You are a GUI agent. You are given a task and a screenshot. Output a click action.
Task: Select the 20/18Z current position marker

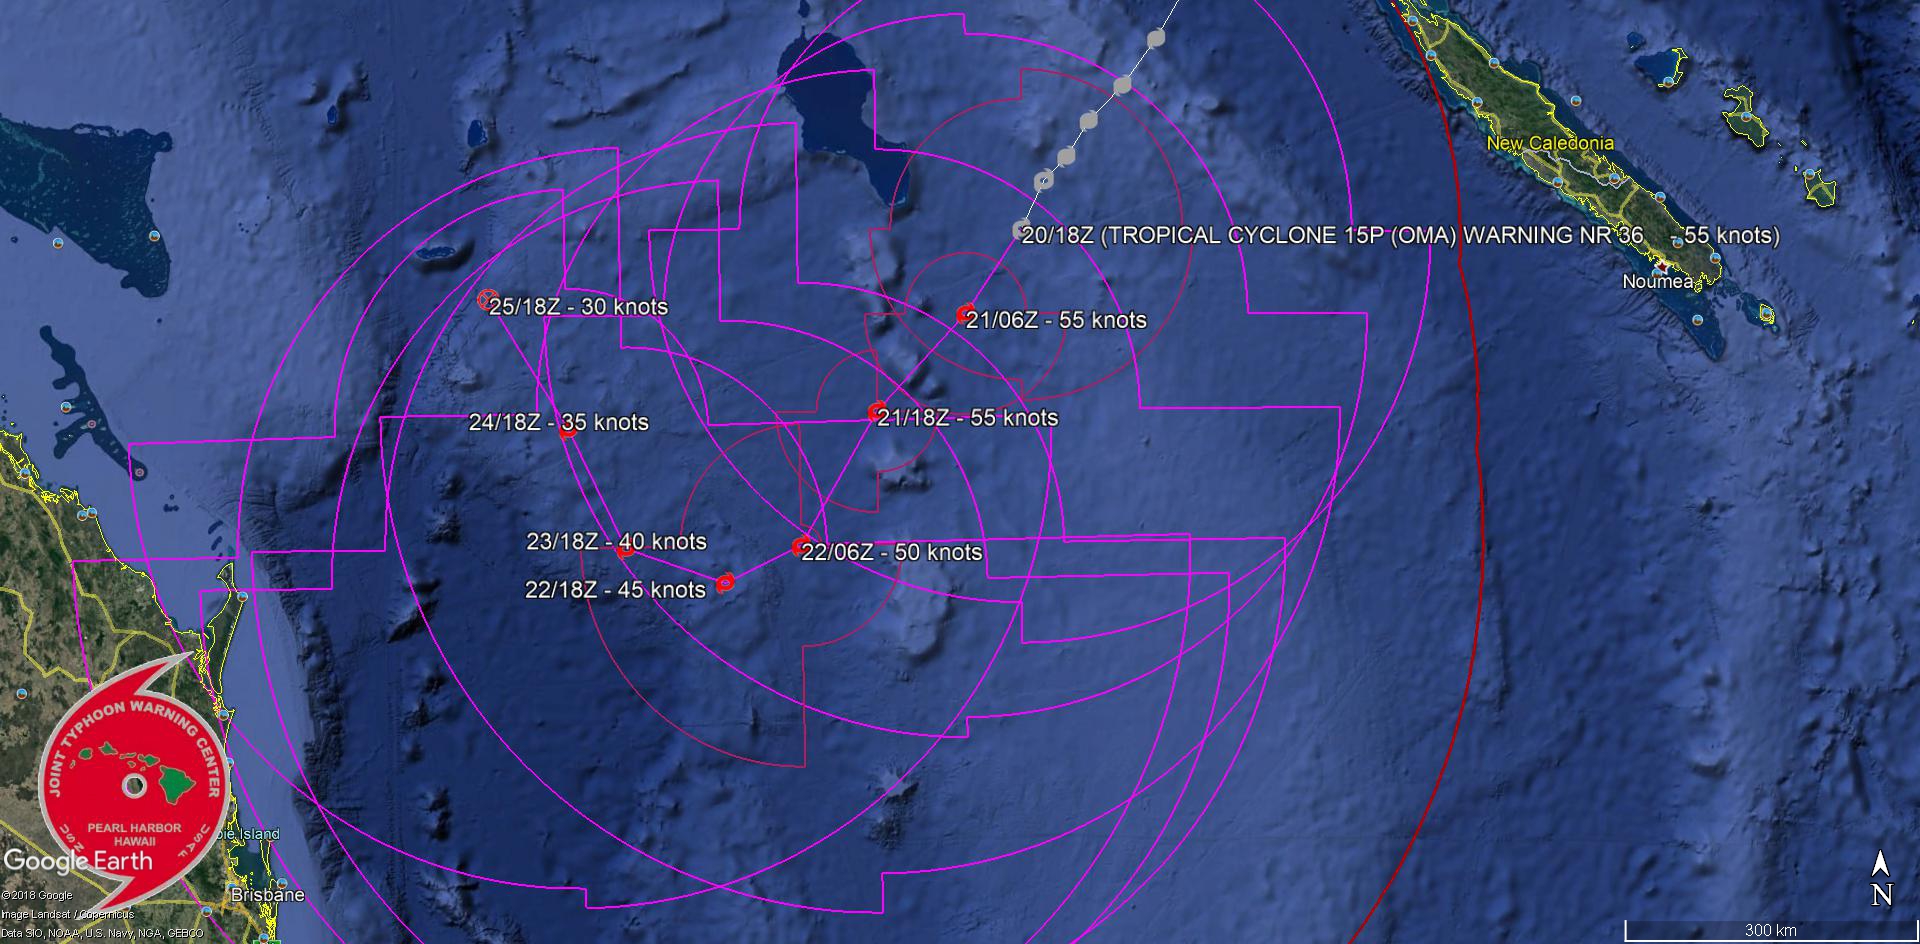1021,230
